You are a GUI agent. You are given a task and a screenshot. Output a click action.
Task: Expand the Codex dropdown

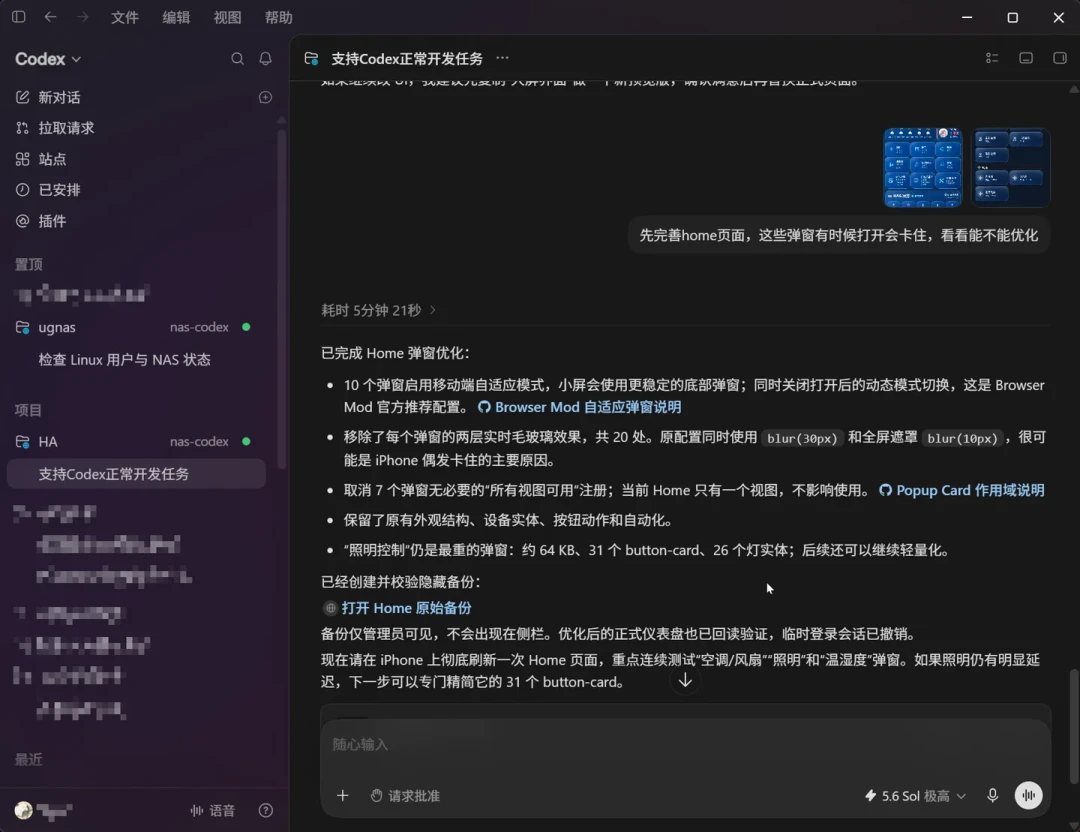48,59
